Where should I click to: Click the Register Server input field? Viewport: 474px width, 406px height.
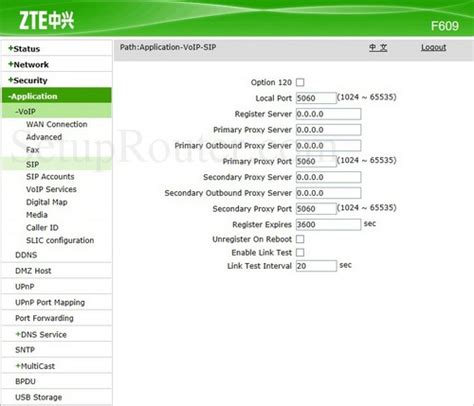[x=328, y=114]
